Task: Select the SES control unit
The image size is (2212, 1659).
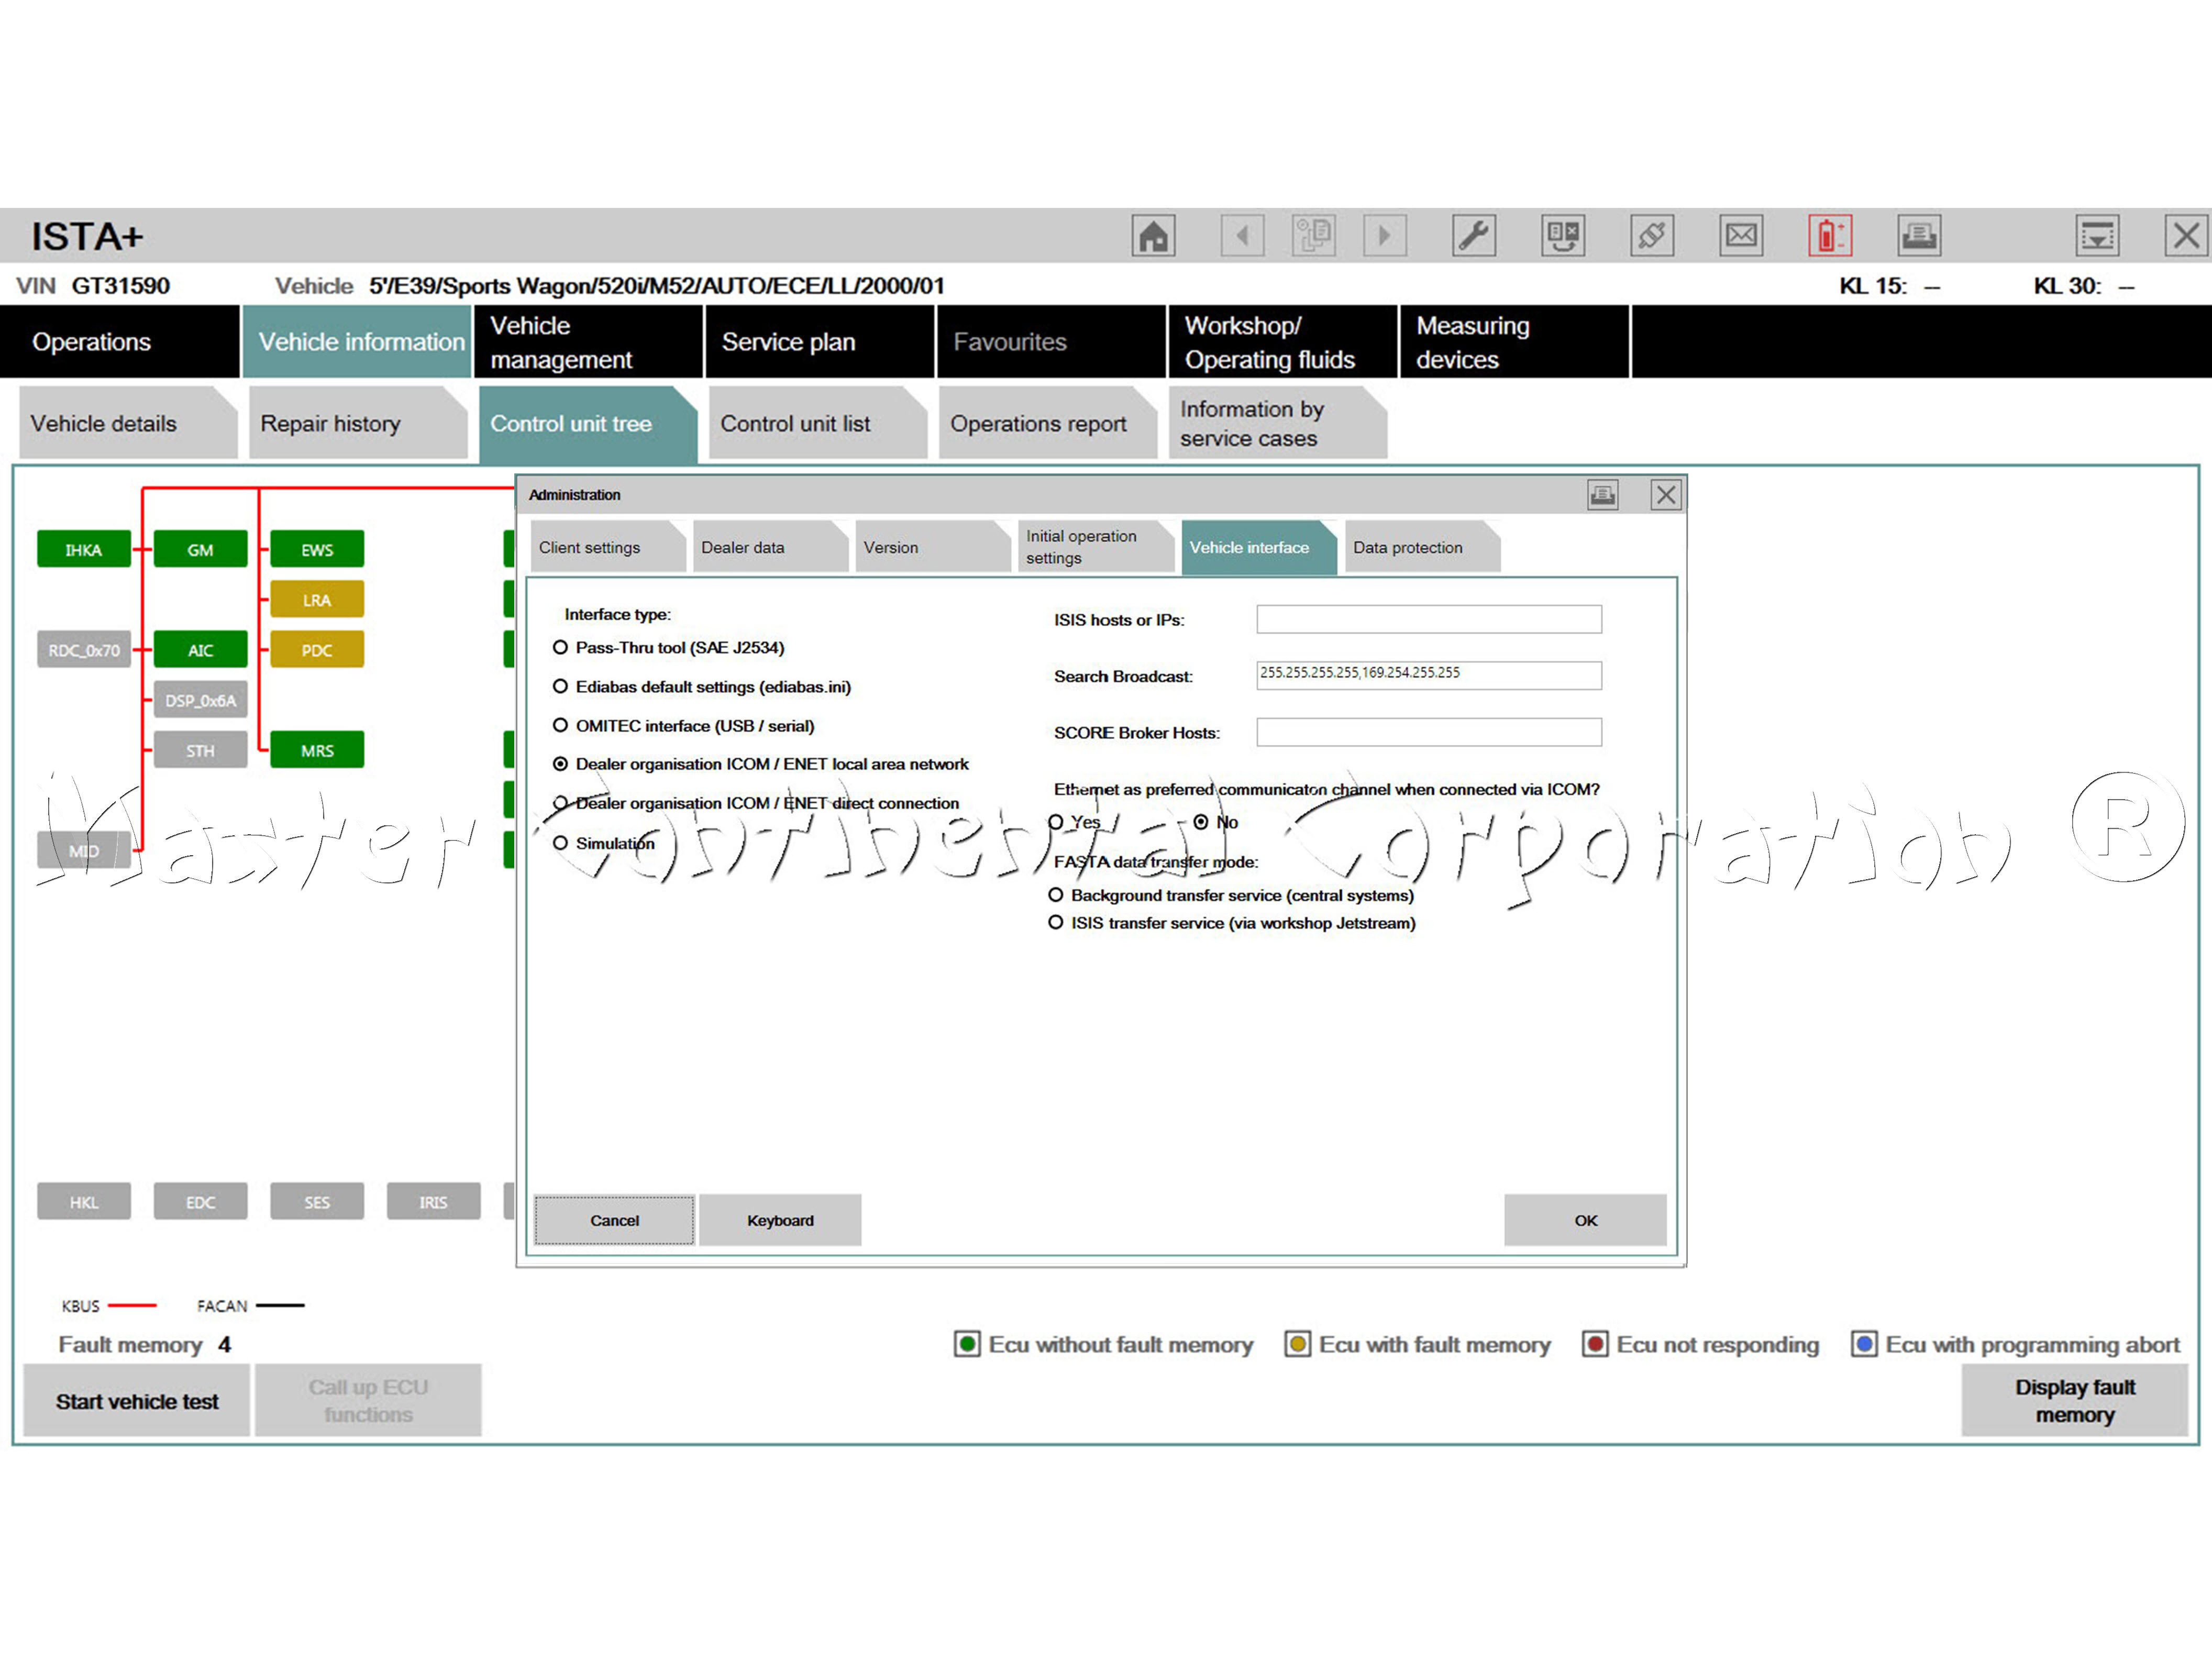Action: 317,1201
